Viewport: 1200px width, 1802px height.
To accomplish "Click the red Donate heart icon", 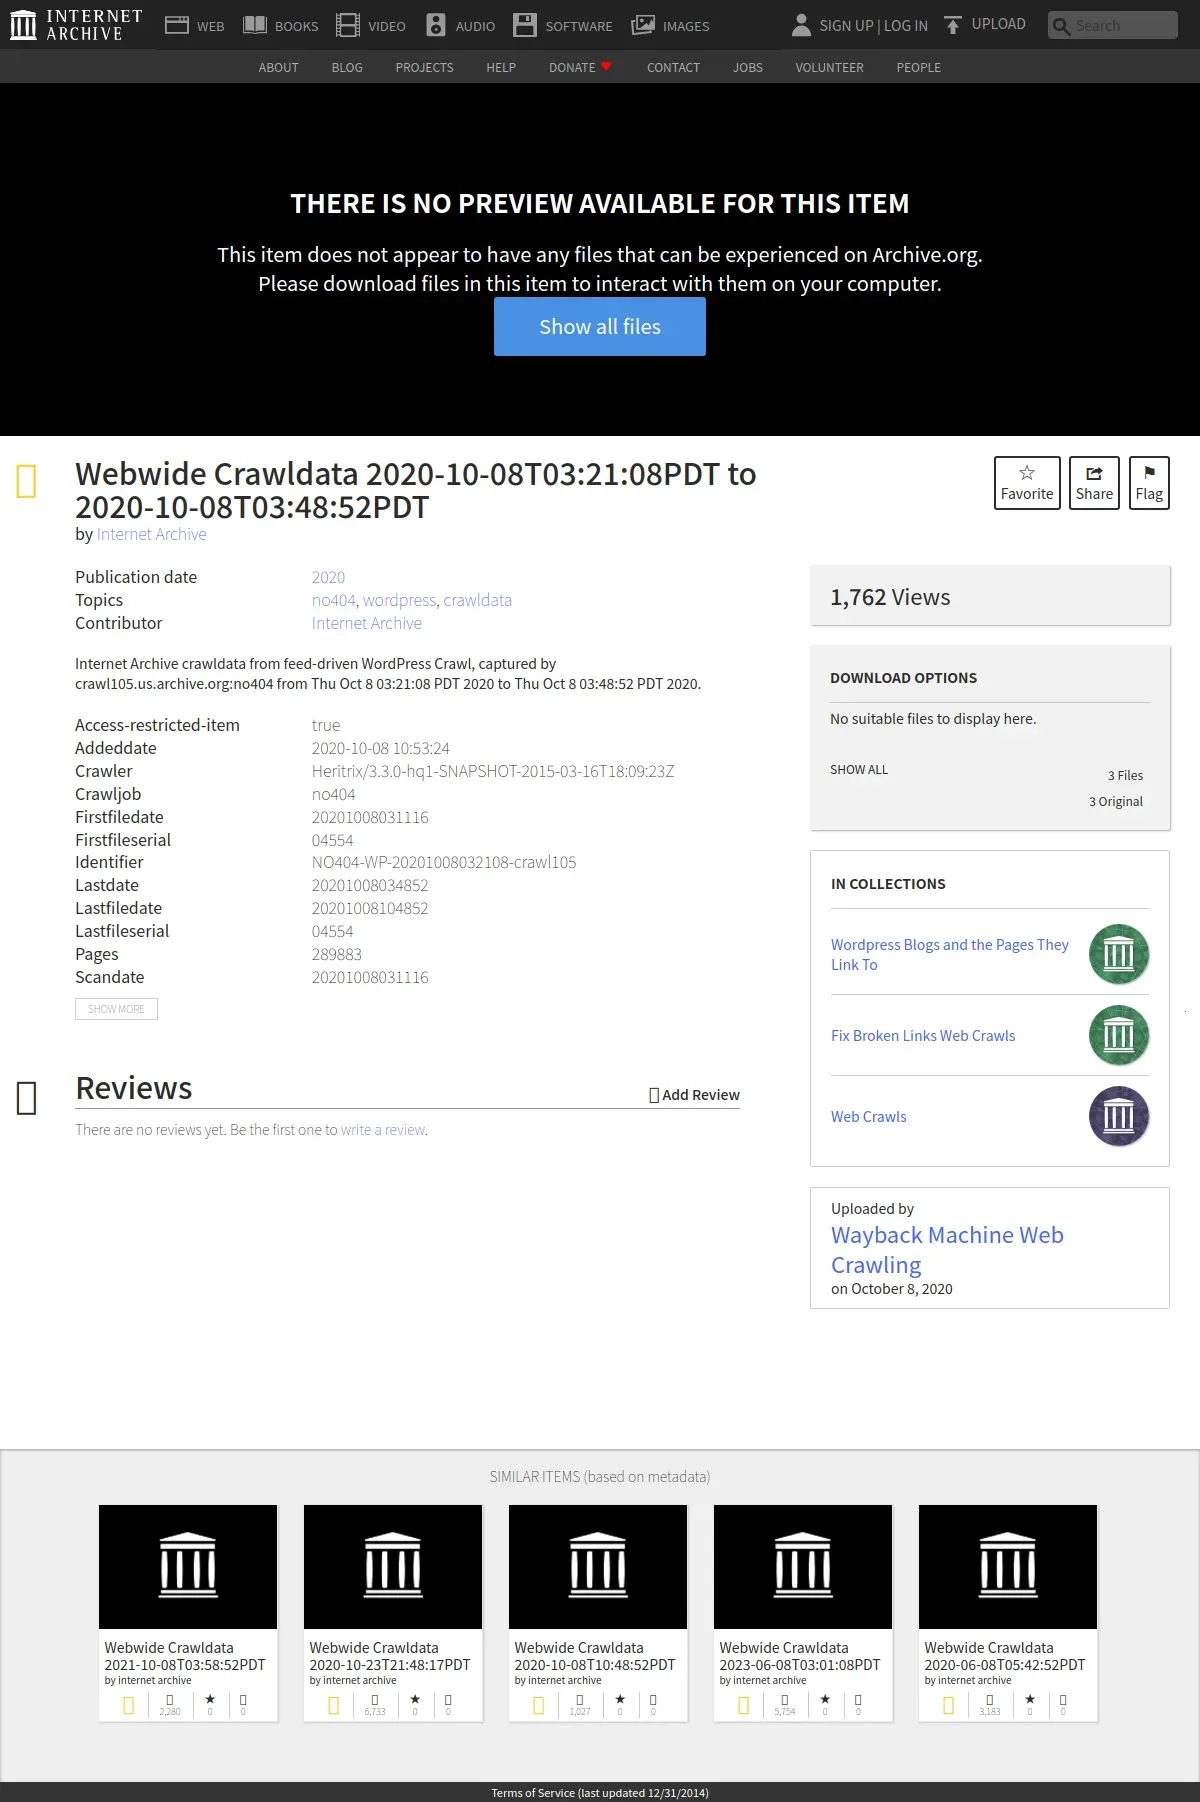I will 606,67.
